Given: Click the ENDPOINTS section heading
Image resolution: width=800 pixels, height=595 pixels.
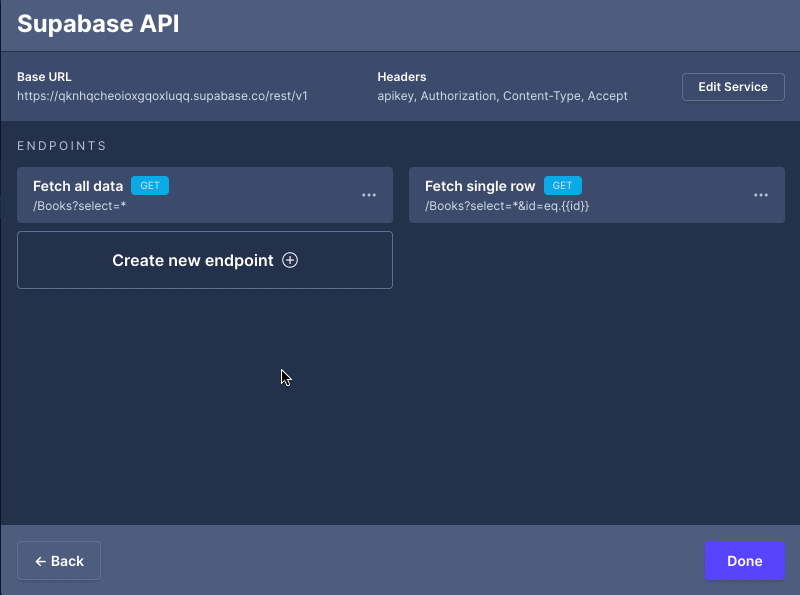Looking at the screenshot, I should click(62, 146).
